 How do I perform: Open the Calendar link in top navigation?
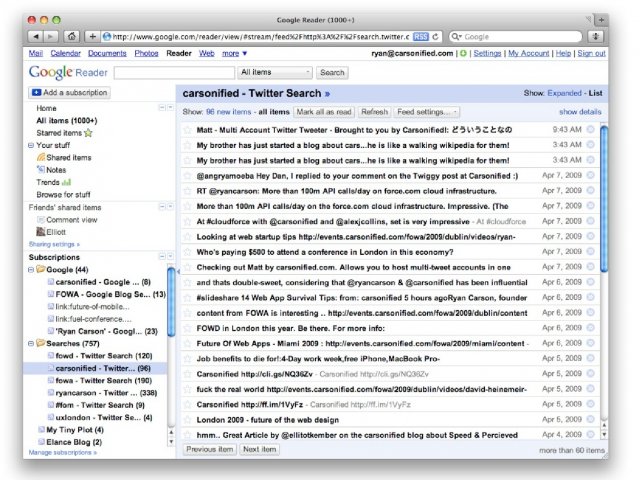click(x=65, y=52)
